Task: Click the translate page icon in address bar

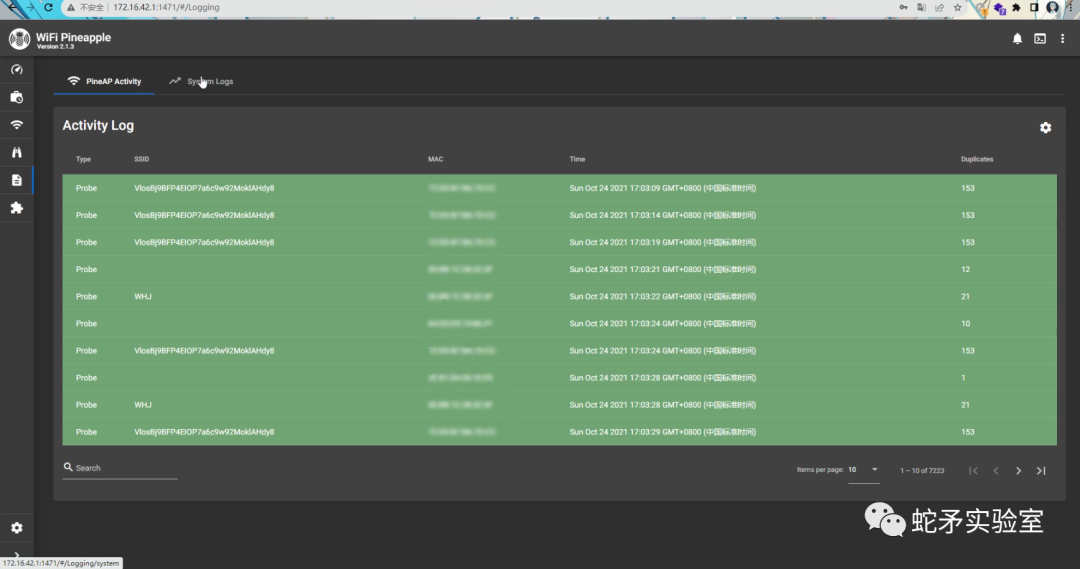Action: 922,8
